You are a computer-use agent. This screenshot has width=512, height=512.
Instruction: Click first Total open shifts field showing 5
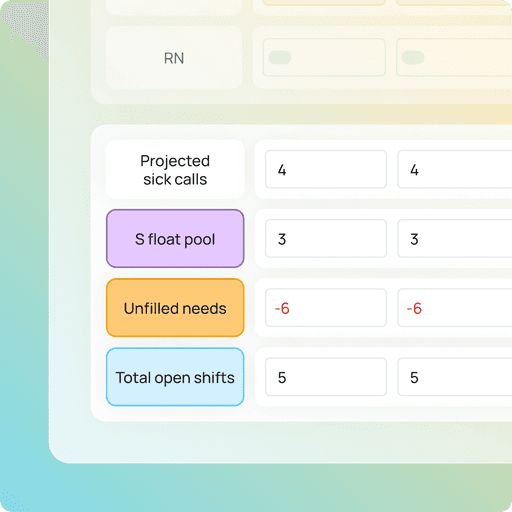pos(326,377)
